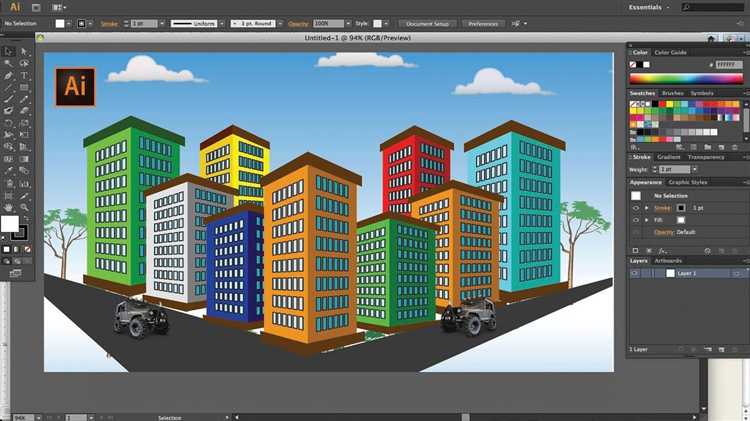Expand the Stroke row in Appearance panel
The width and height of the screenshot is (750, 421).
[647, 208]
